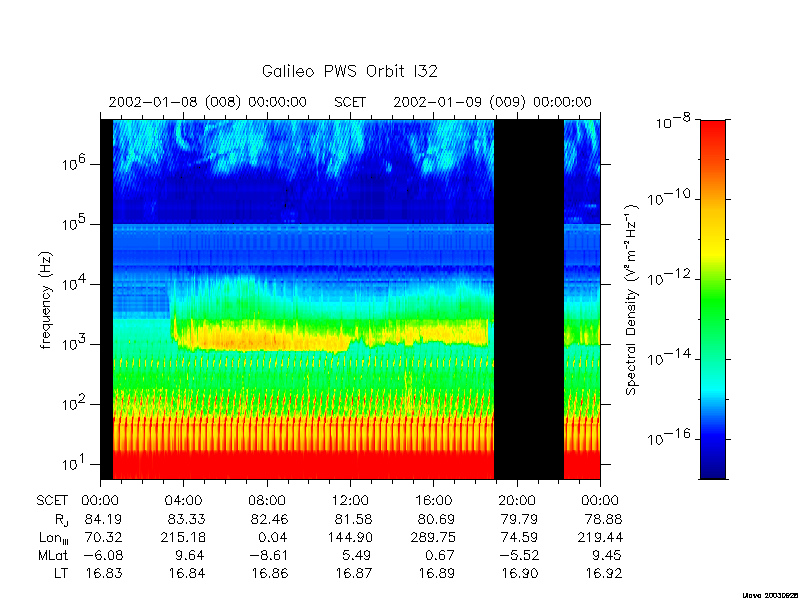
Task: Click the 10^-14 color bar label
Action: (x=667, y=357)
